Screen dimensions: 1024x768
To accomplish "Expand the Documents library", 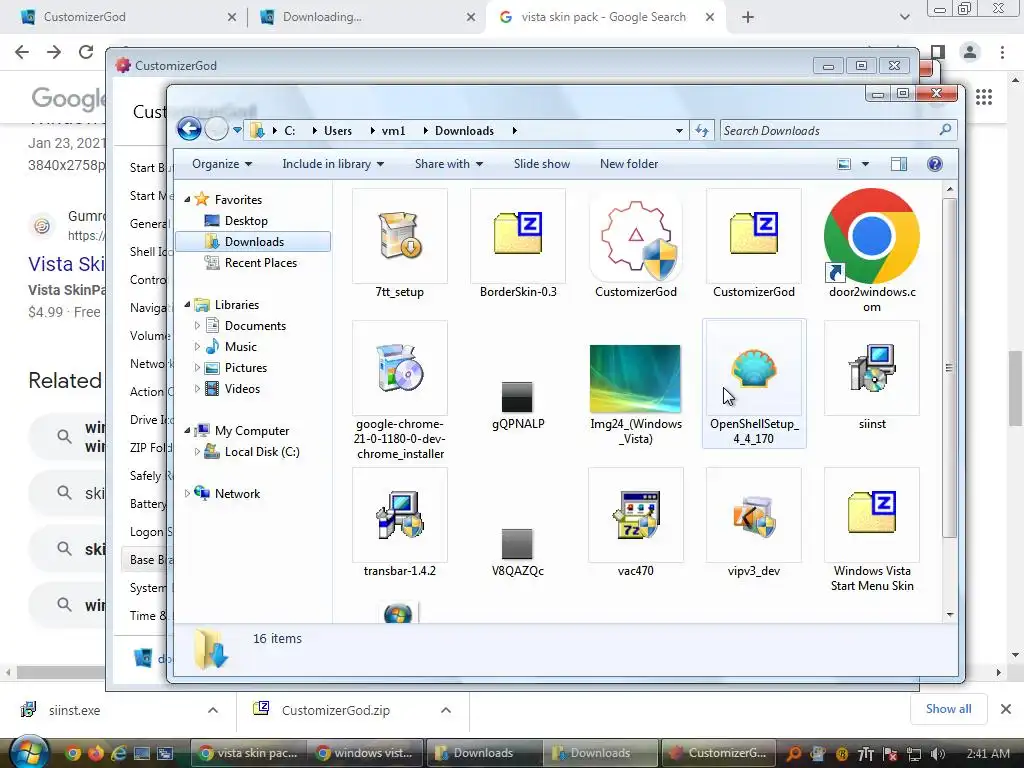I will point(197,325).
